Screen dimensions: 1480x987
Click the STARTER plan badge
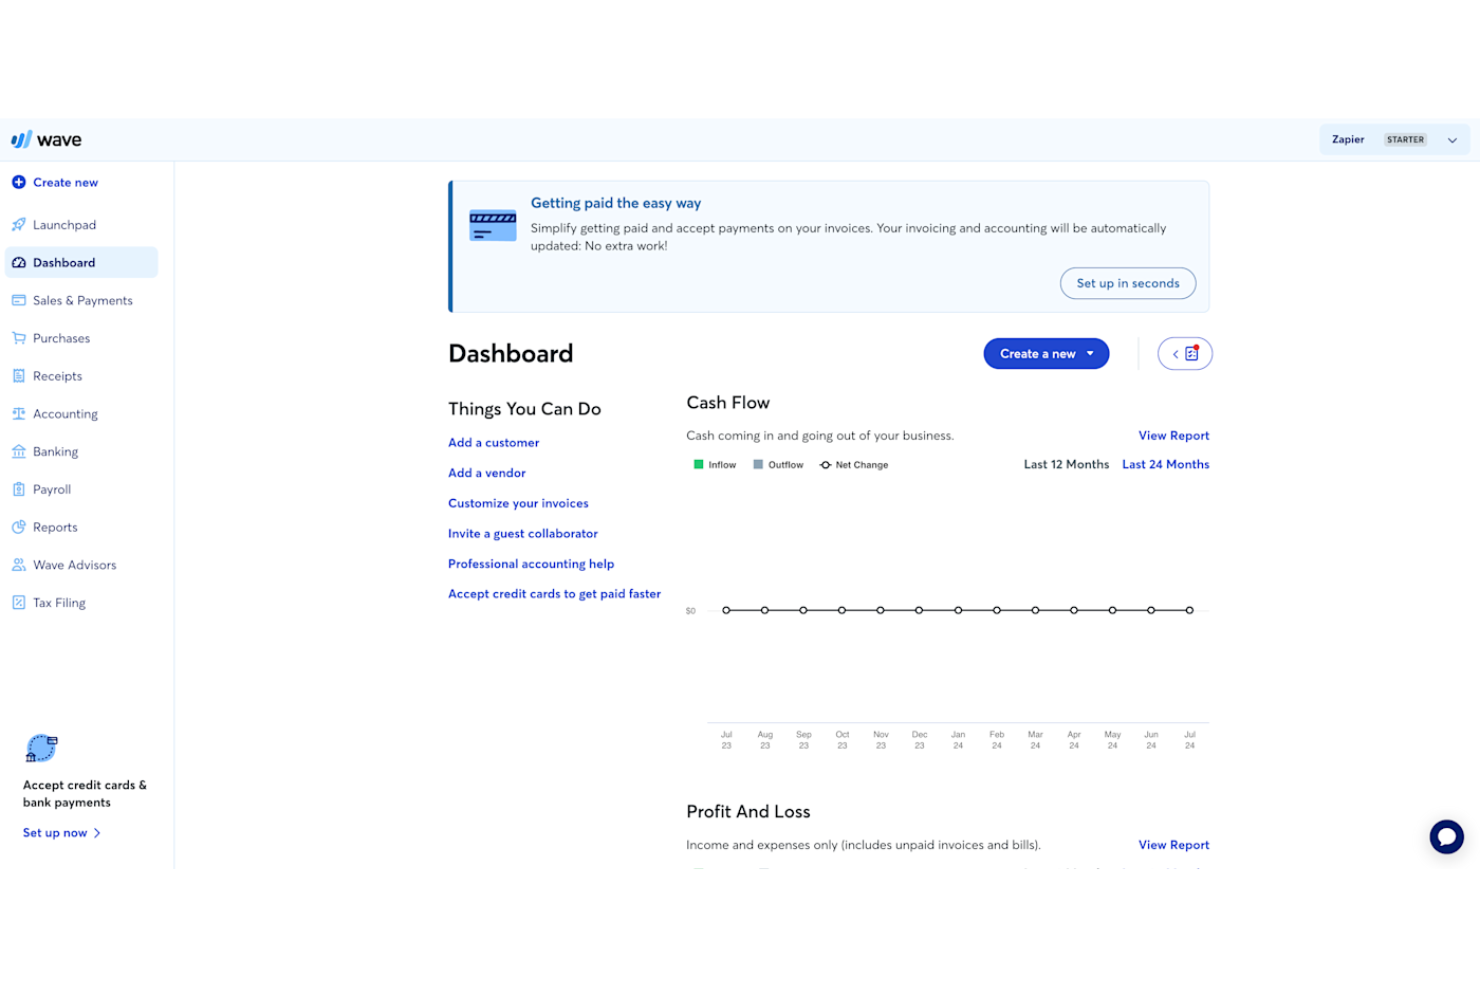pyautogui.click(x=1405, y=139)
